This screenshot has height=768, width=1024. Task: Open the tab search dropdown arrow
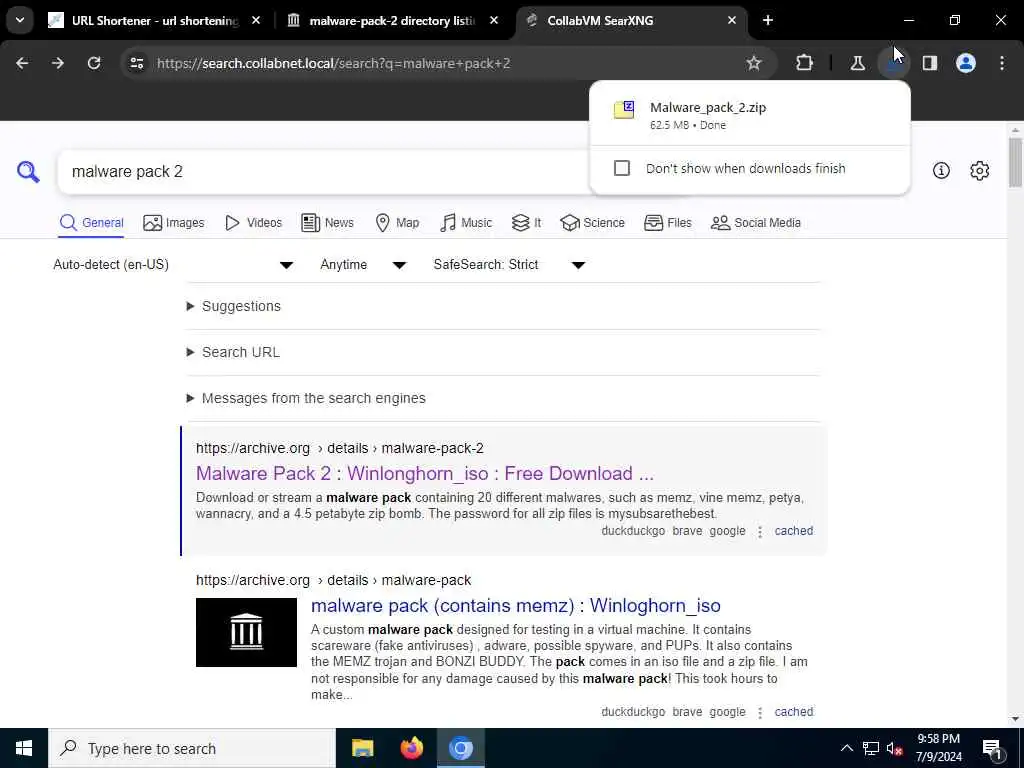coord(20,20)
